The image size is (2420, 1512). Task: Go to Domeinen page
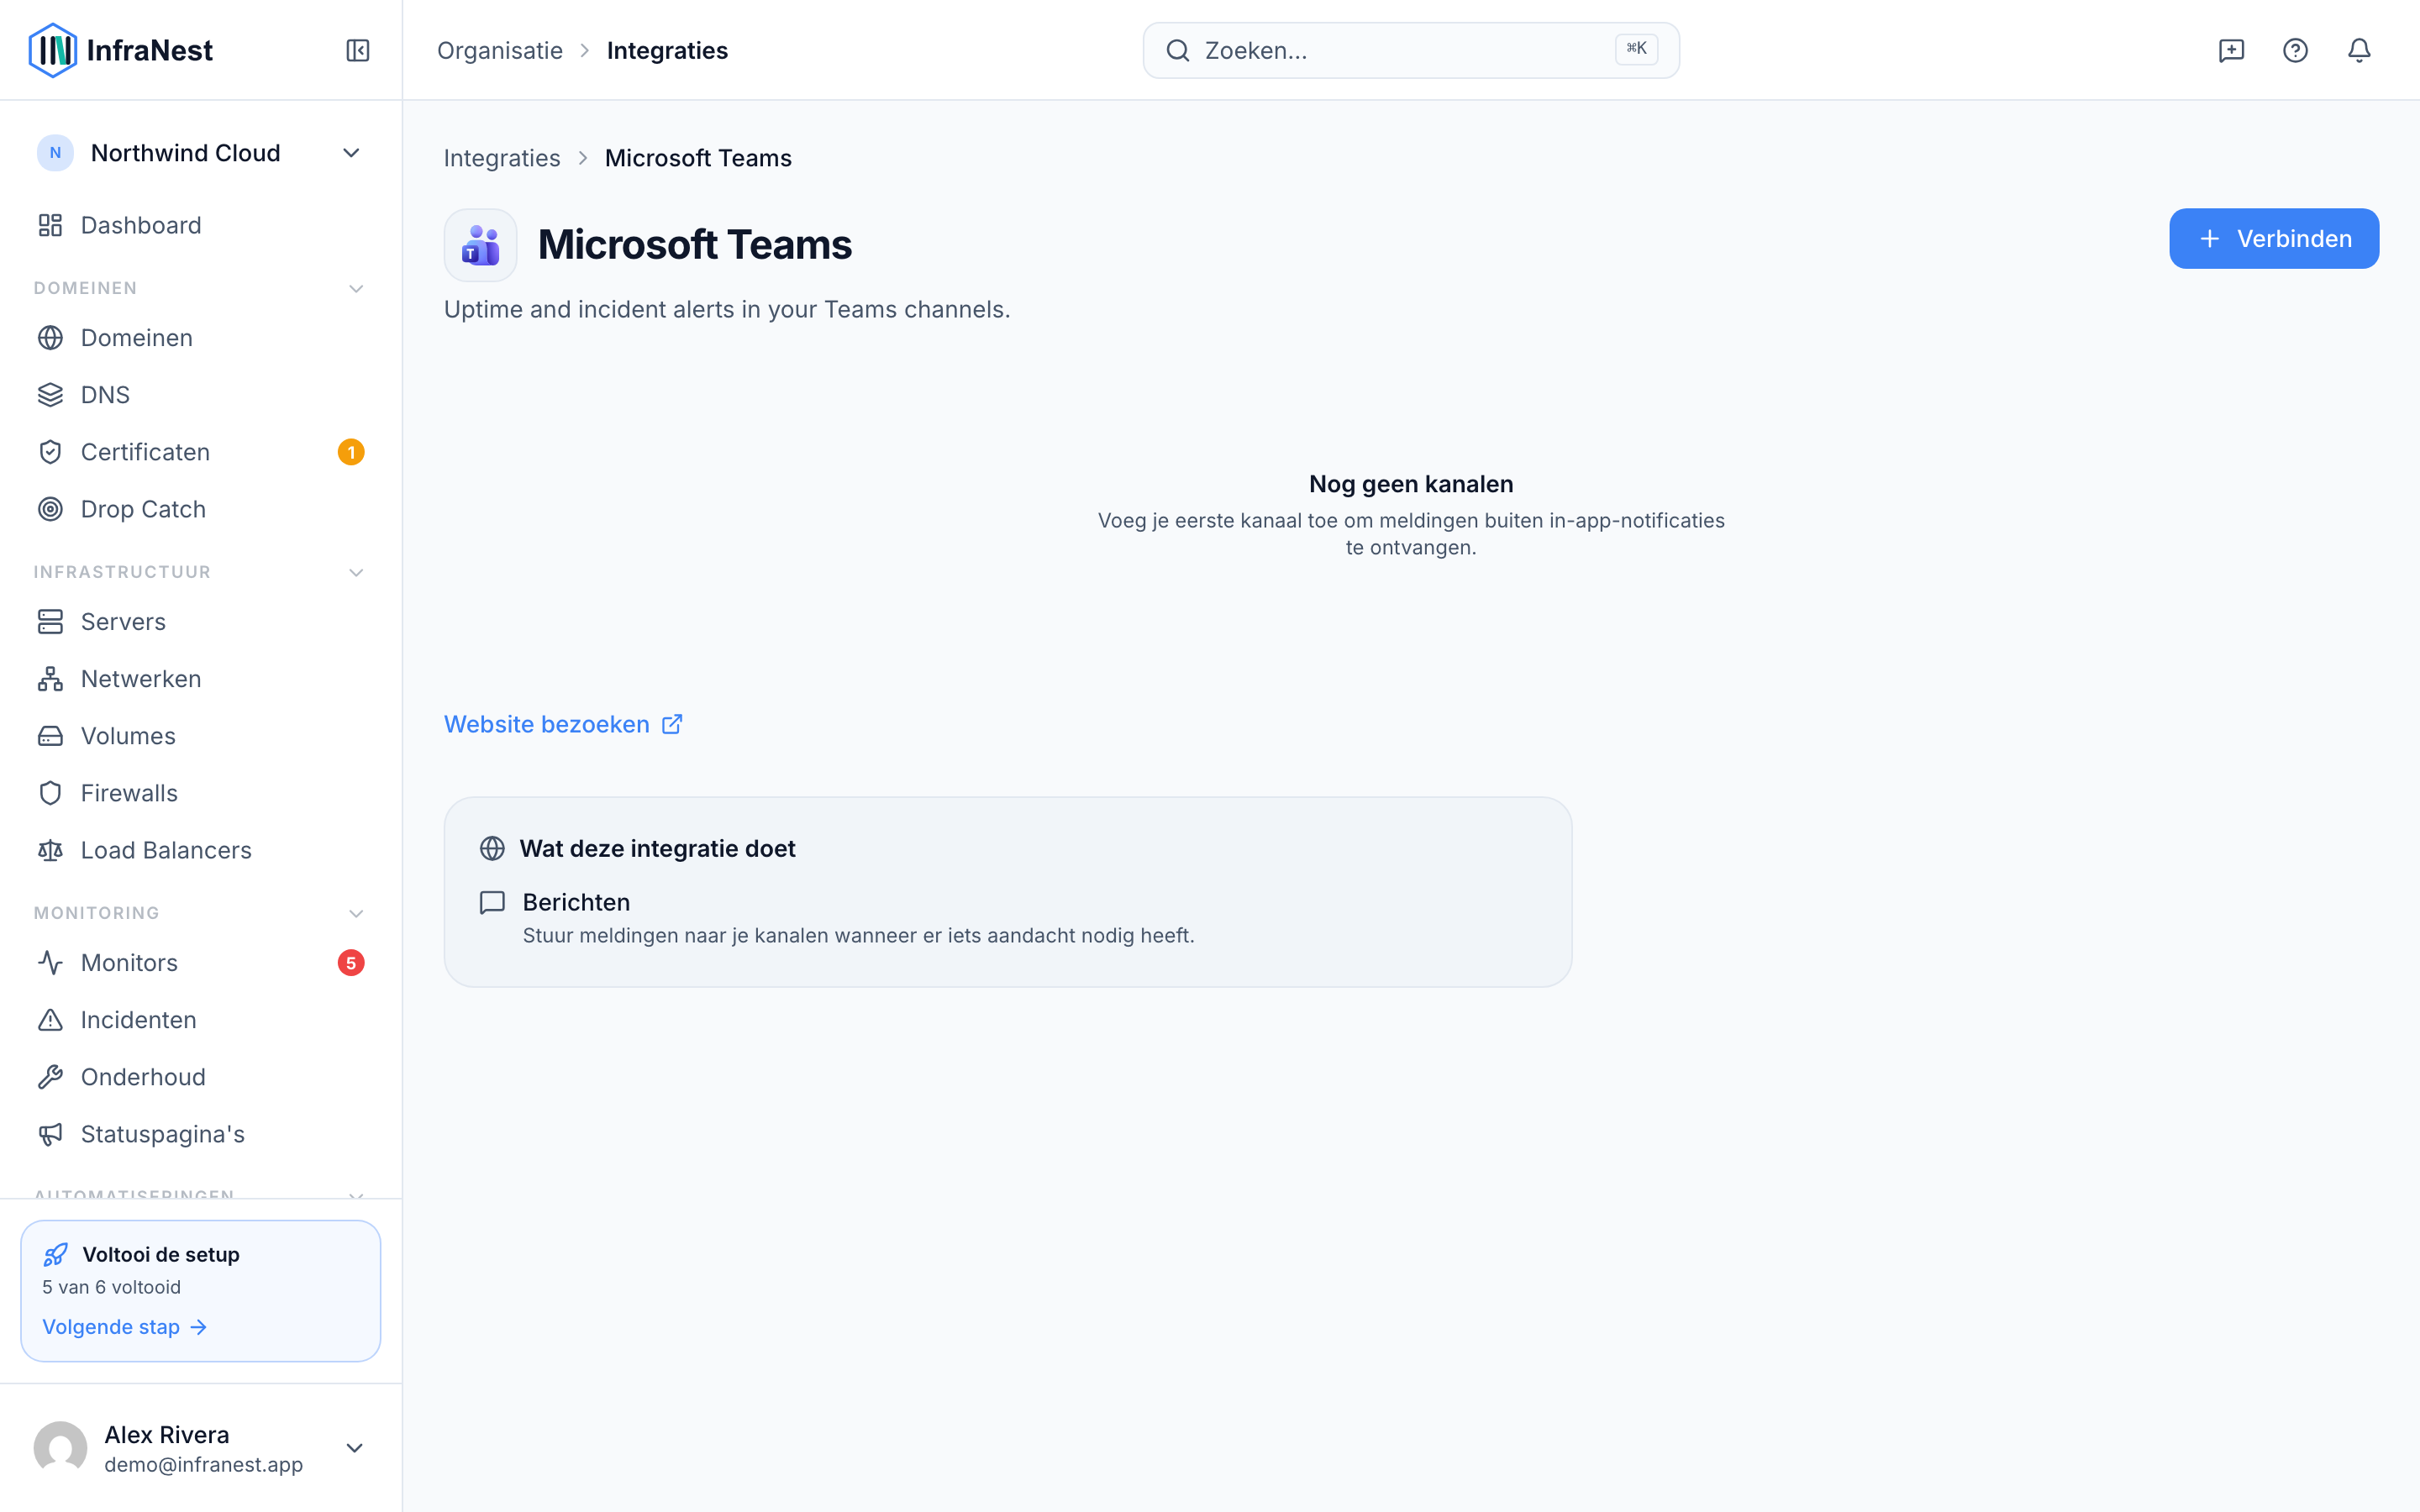200,338
